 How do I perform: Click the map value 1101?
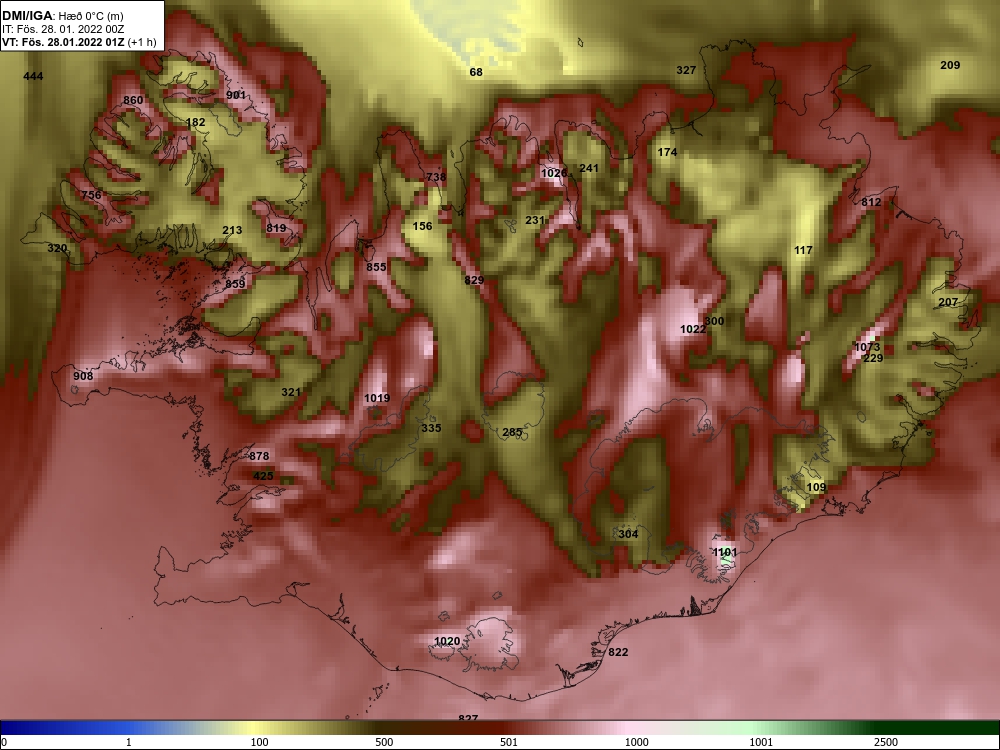click(x=725, y=552)
